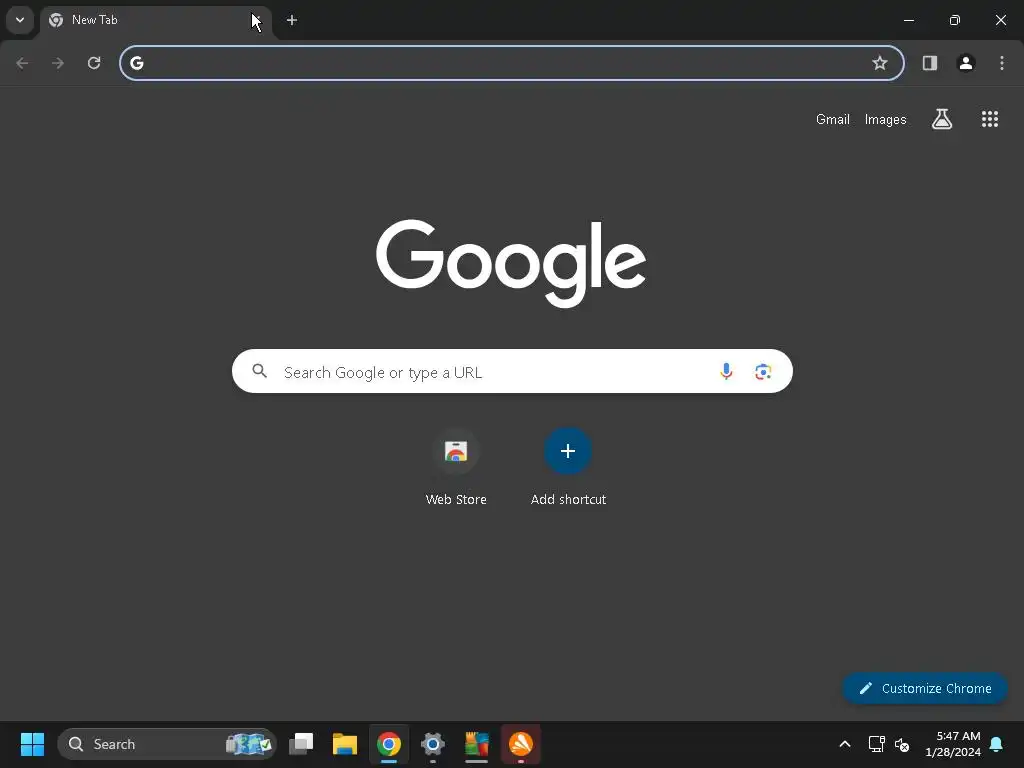Viewport: 1024px width, 768px height.
Task: Open Task View on taskbar
Action: [x=301, y=744]
